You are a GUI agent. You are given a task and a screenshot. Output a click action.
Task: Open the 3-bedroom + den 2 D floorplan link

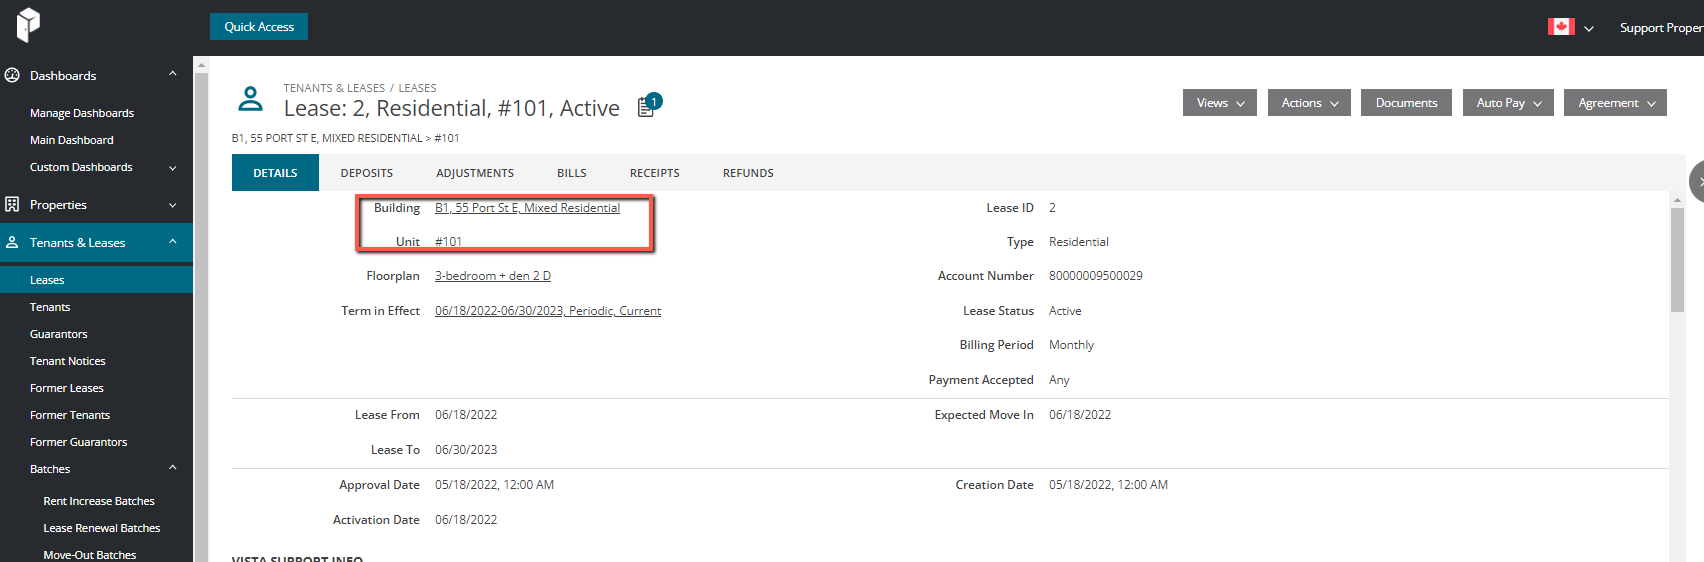coord(493,276)
